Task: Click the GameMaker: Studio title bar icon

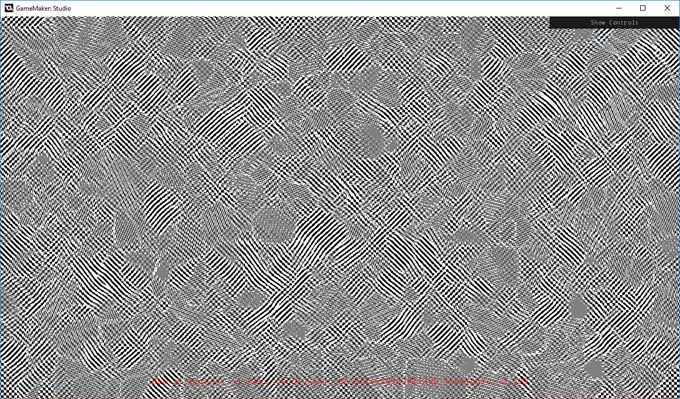Action: (8, 8)
